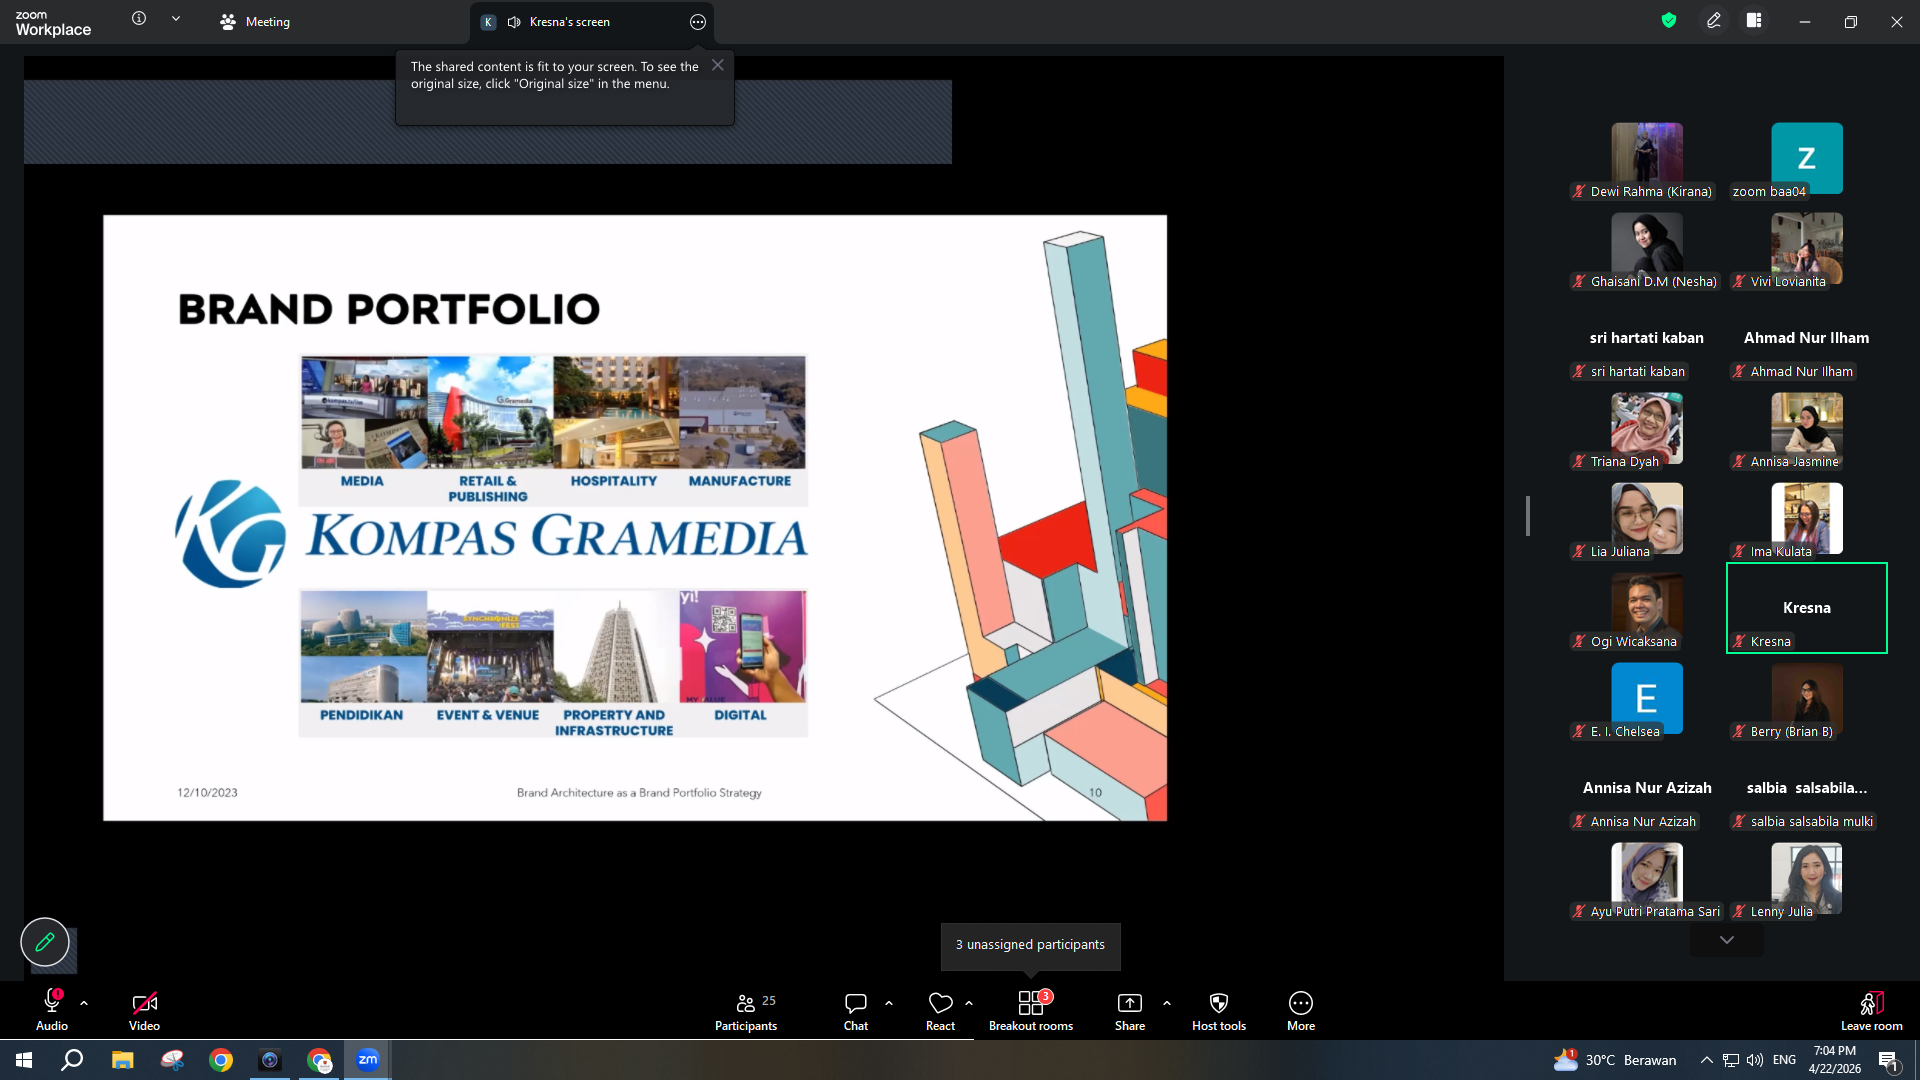
Task: Click the Kompas Gramedia logo on slide
Action: click(491, 534)
